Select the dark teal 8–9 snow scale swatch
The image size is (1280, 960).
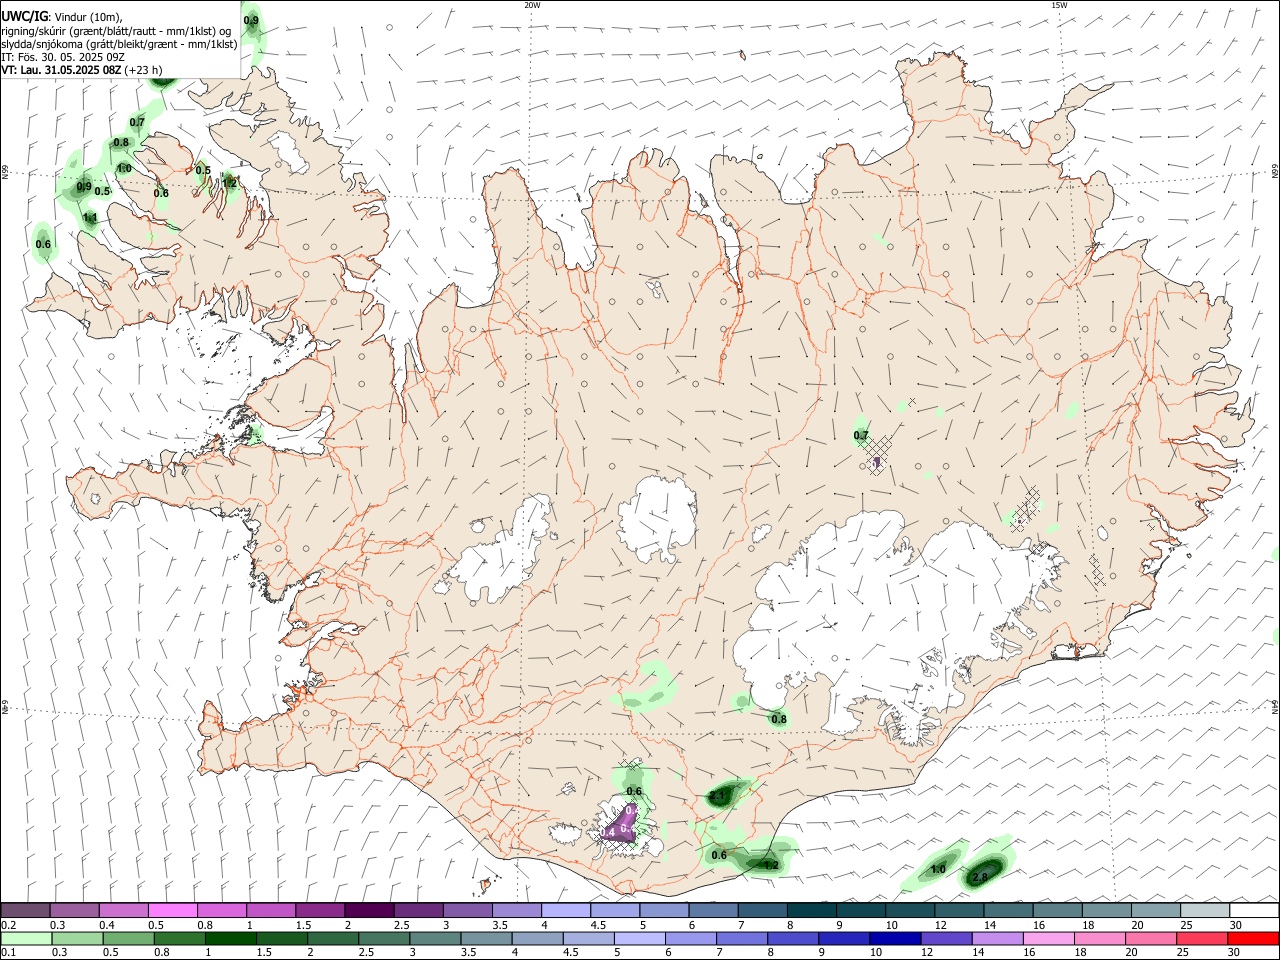(x=812, y=911)
